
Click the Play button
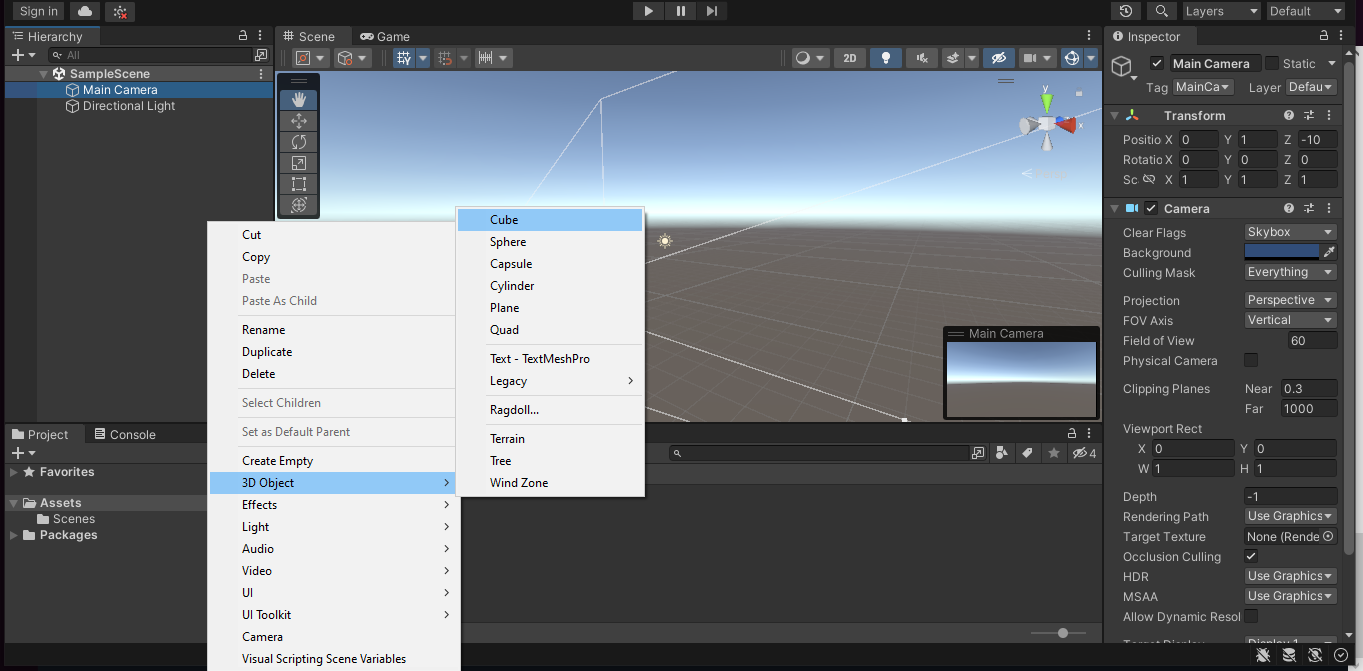tap(648, 11)
